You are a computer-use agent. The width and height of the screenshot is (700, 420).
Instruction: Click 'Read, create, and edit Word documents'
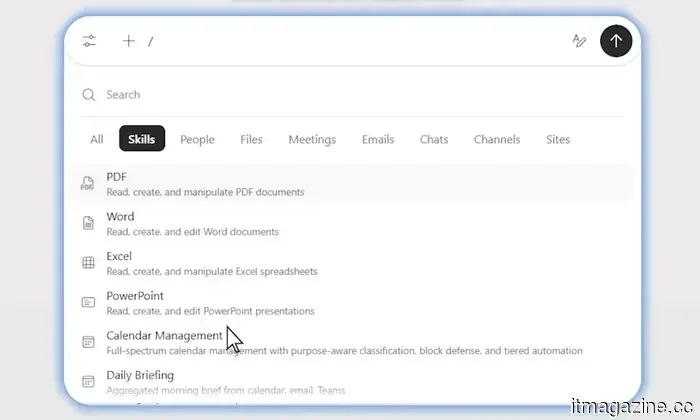(192, 232)
